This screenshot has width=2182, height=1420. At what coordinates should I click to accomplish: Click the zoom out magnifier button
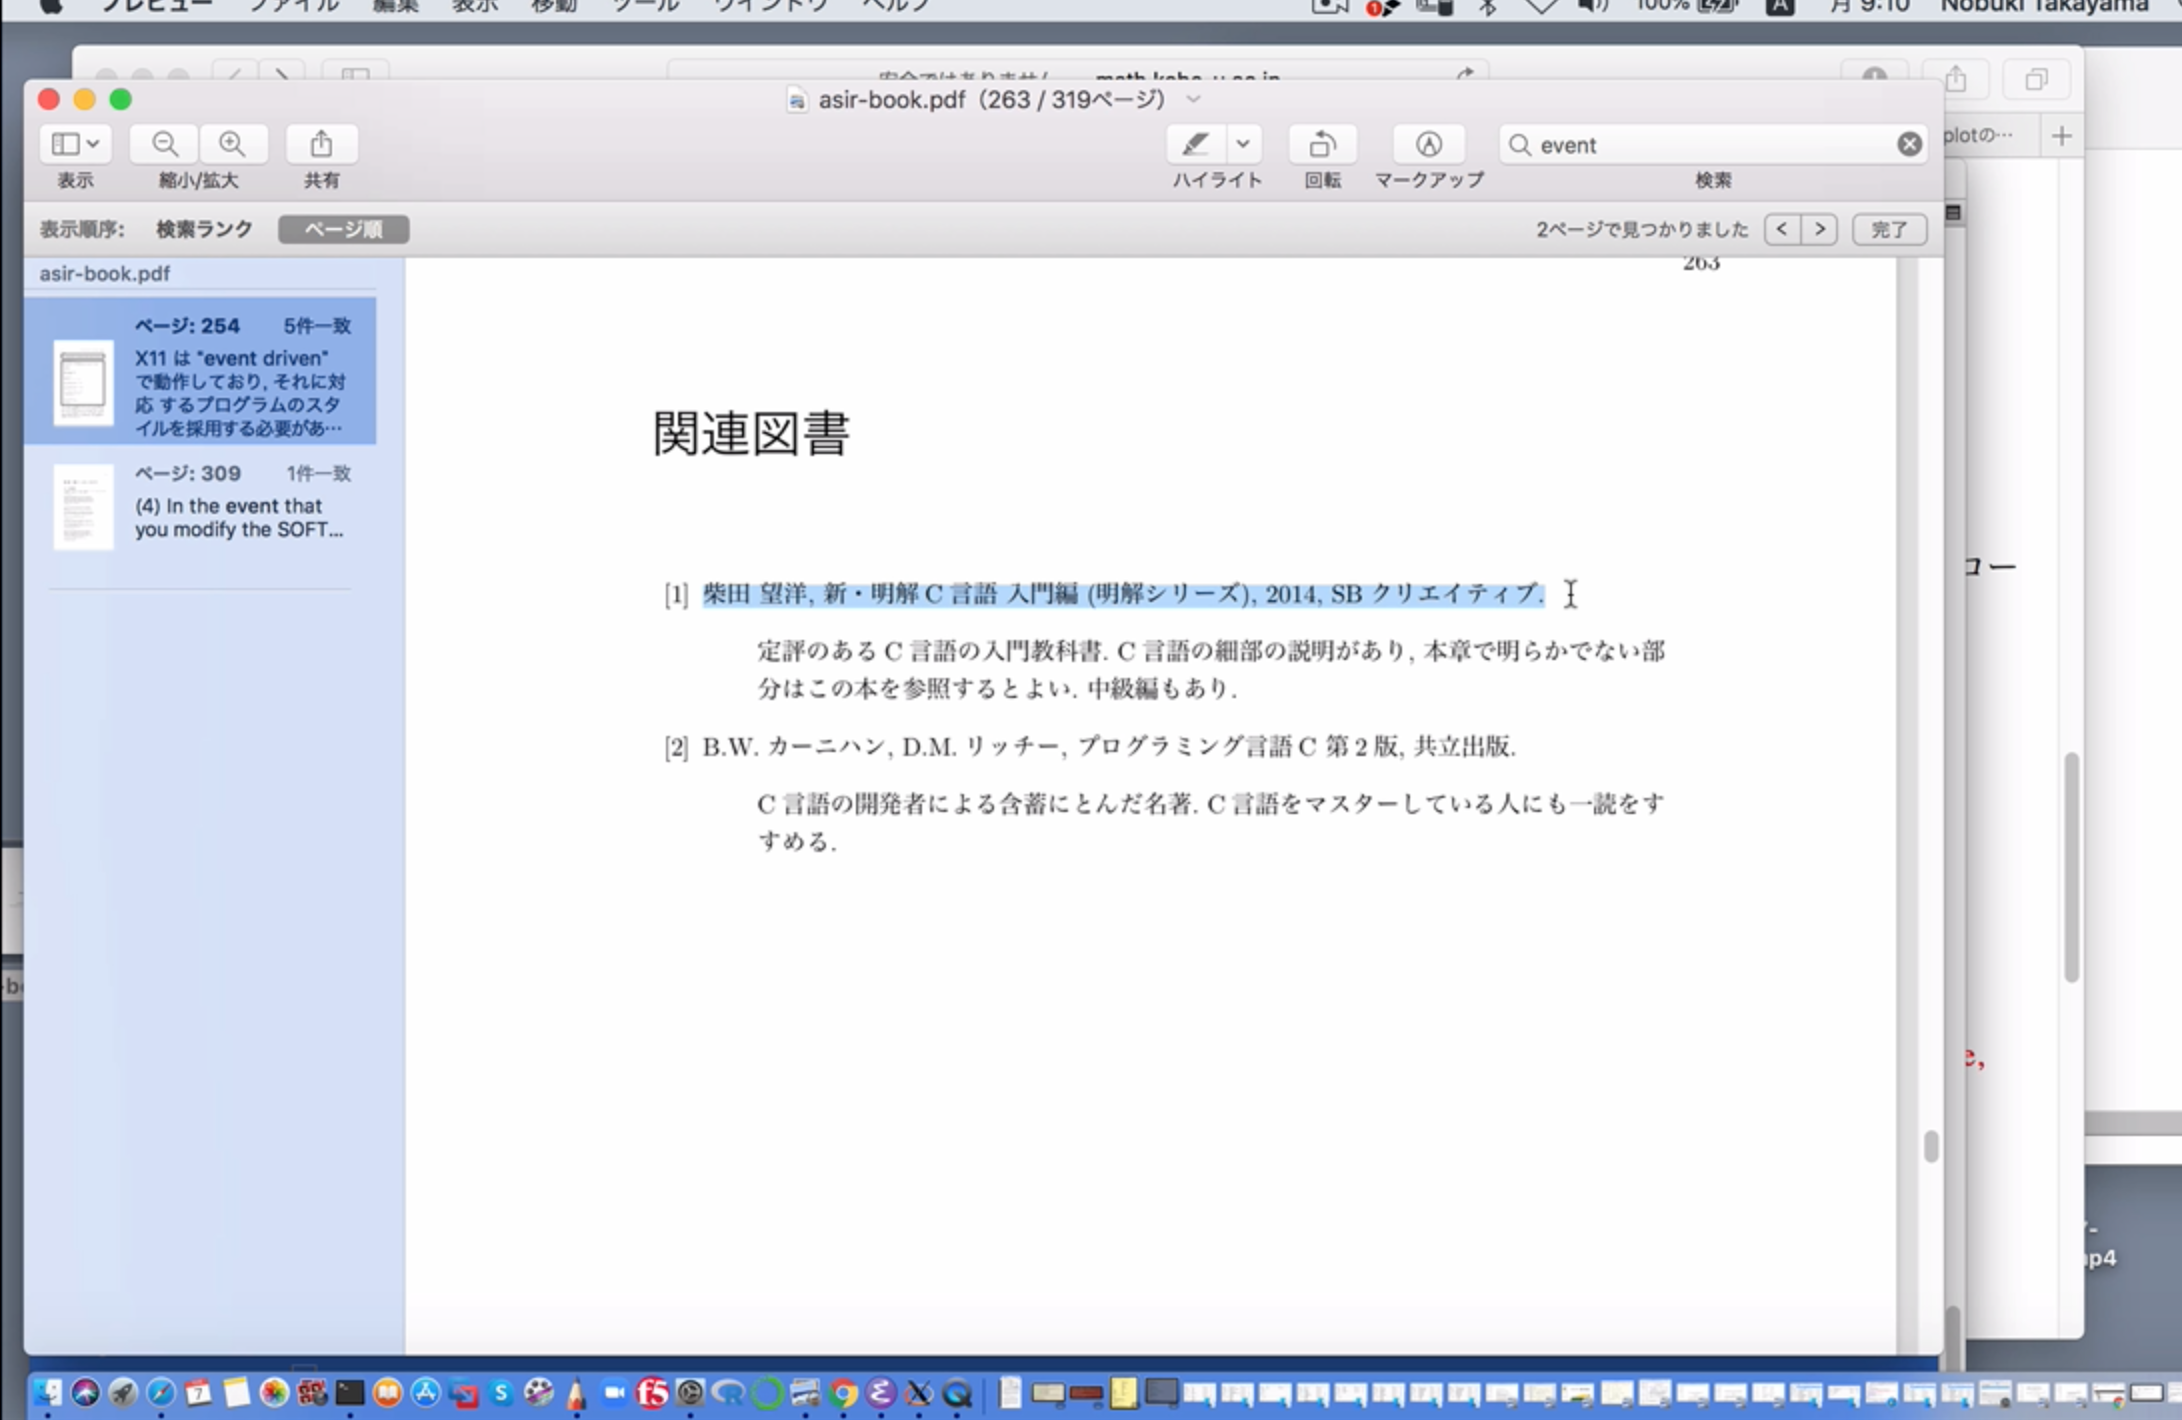click(x=165, y=144)
